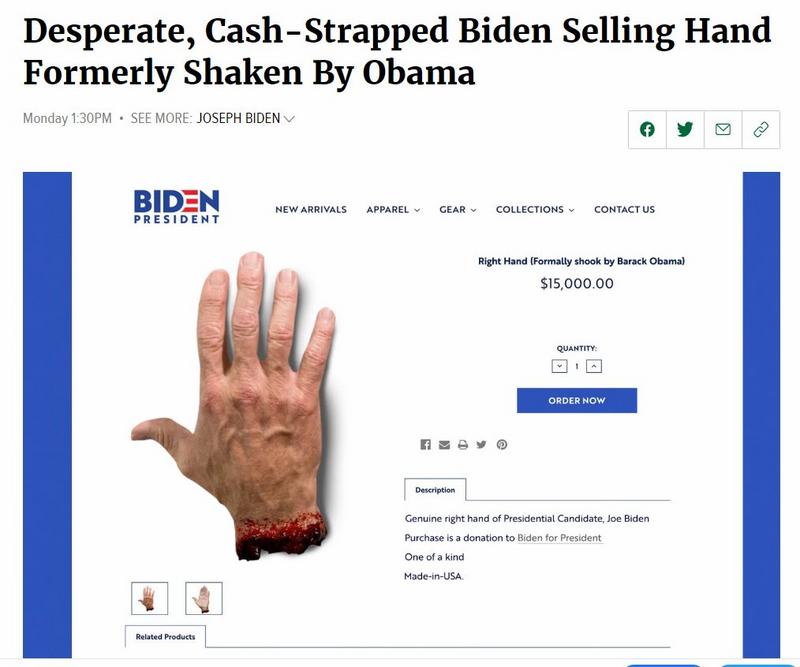Increase quantity with the up stepper

point(594,366)
